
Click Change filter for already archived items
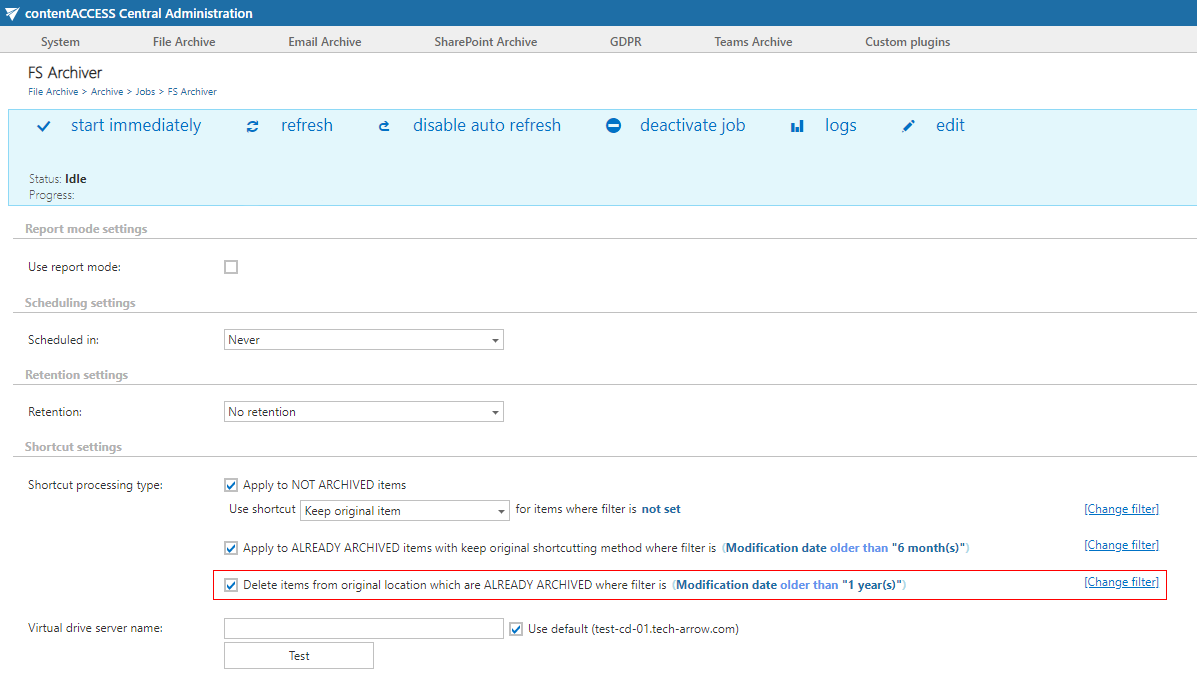coord(1121,544)
